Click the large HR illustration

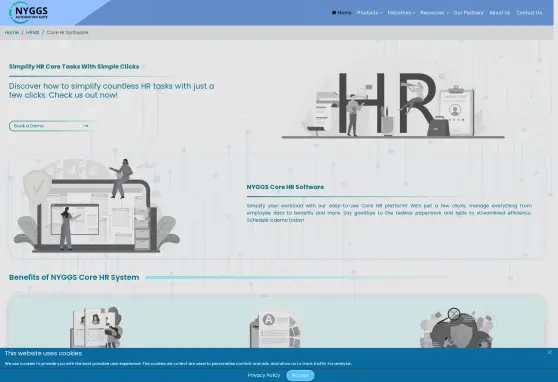[x=393, y=103]
